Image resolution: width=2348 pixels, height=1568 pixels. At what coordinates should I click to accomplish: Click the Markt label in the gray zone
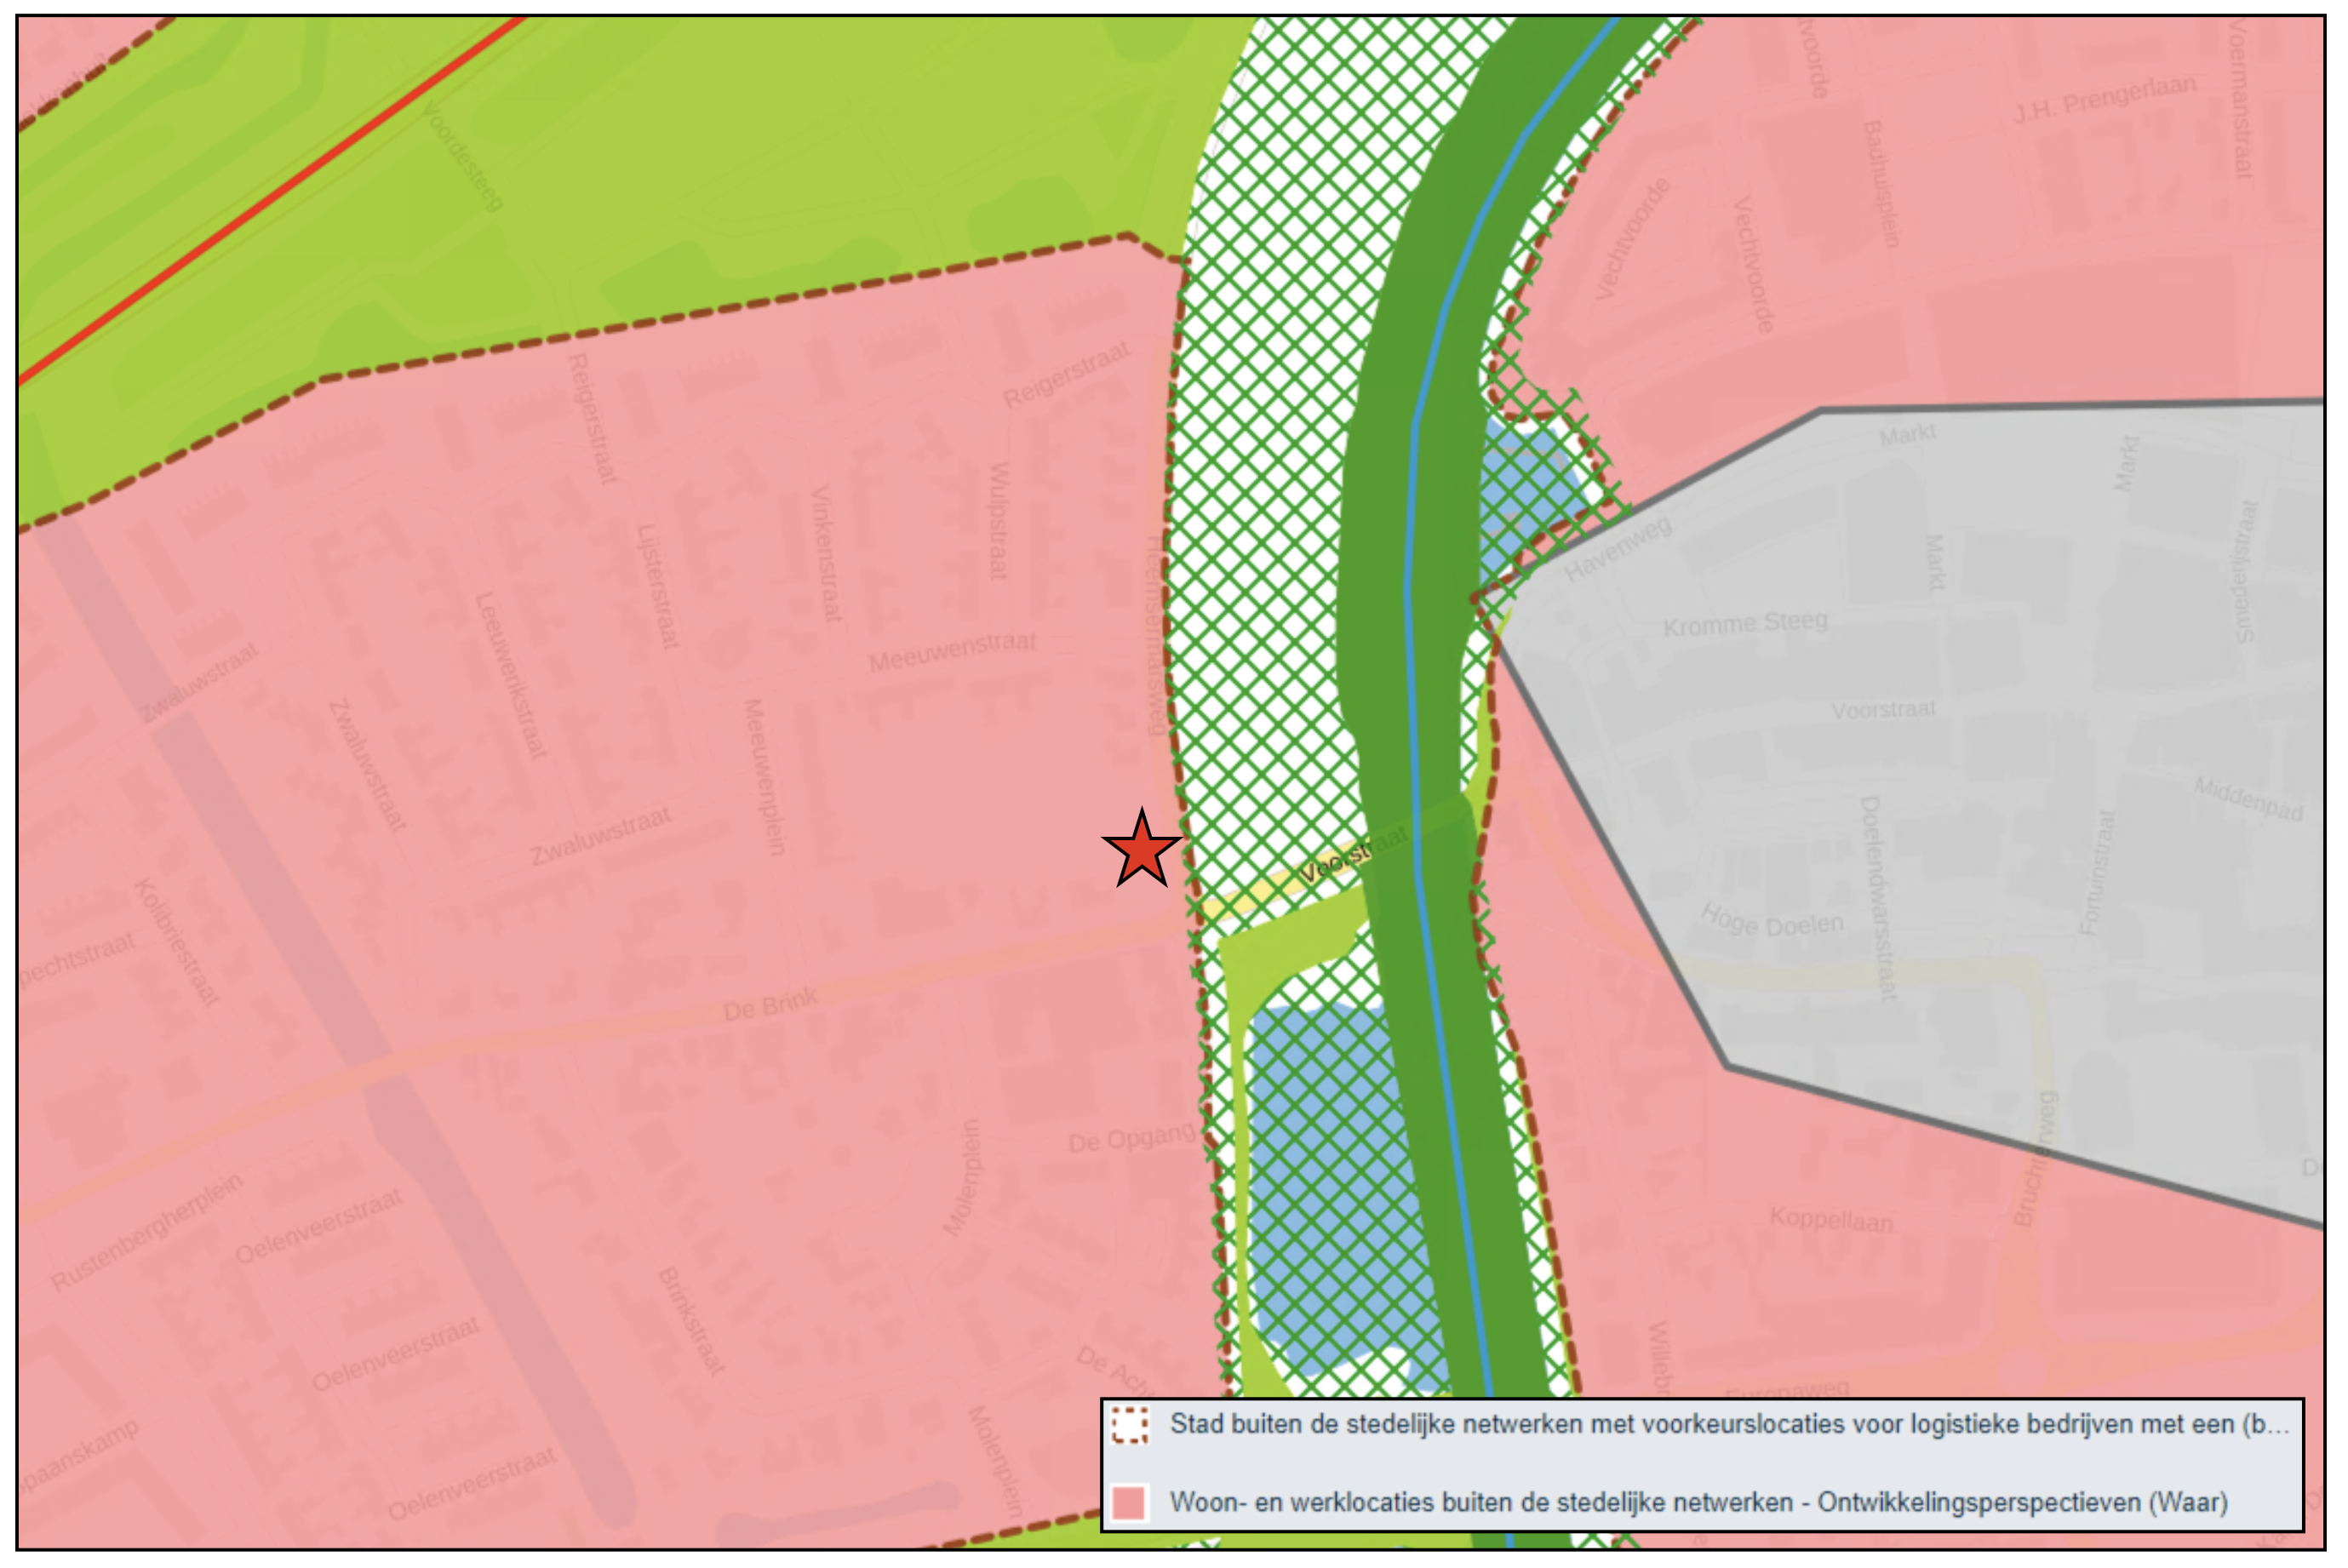[x=1907, y=436]
